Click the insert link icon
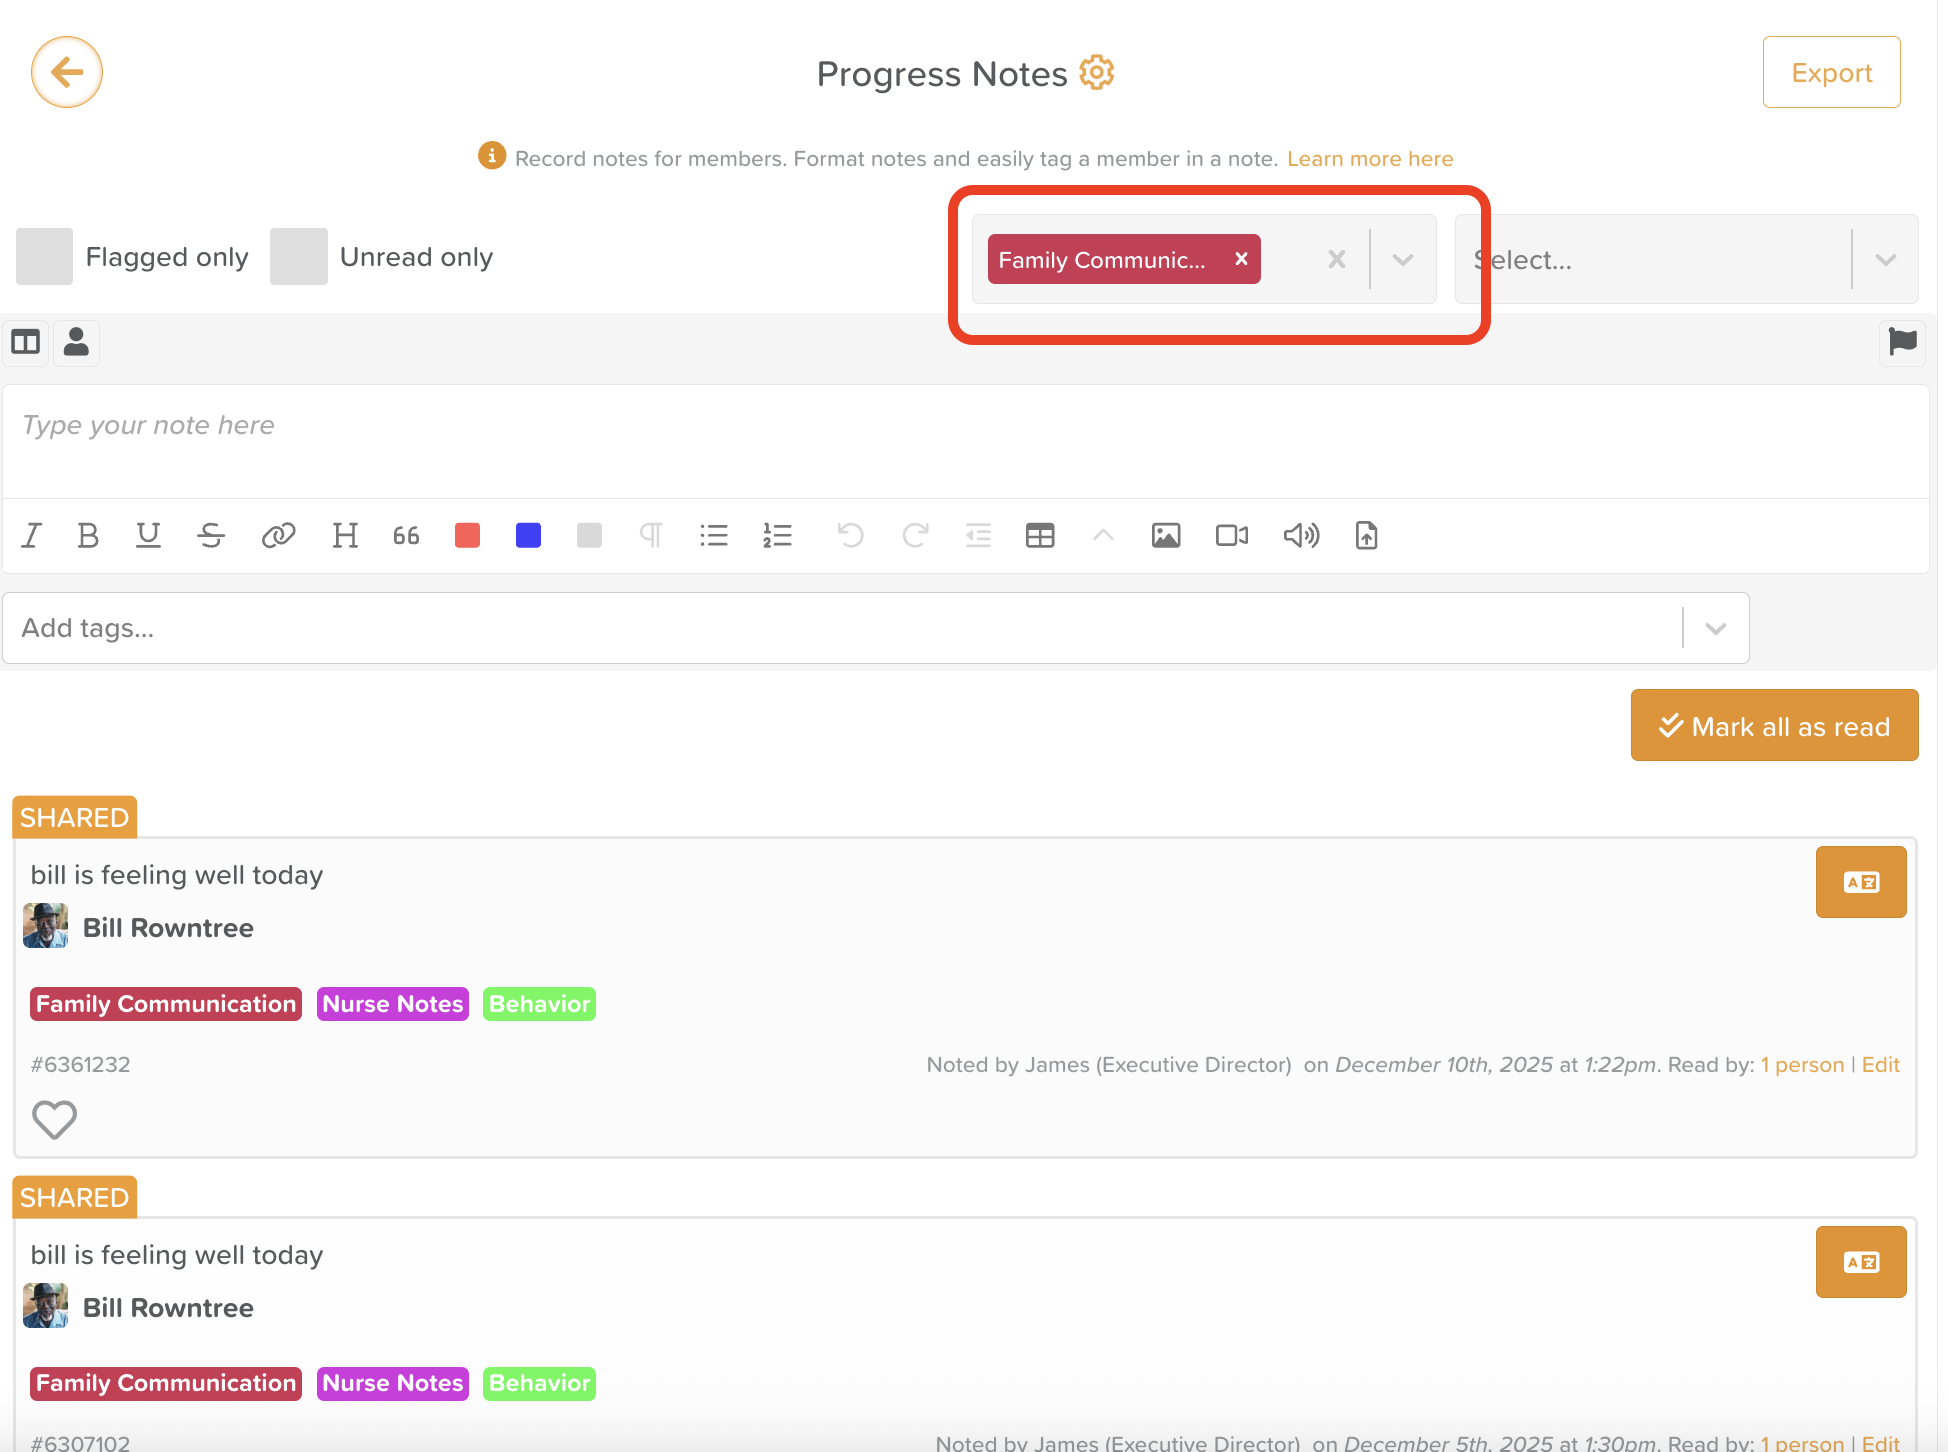Image resolution: width=1948 pixels, height=1452 pixels. point(278,536)
